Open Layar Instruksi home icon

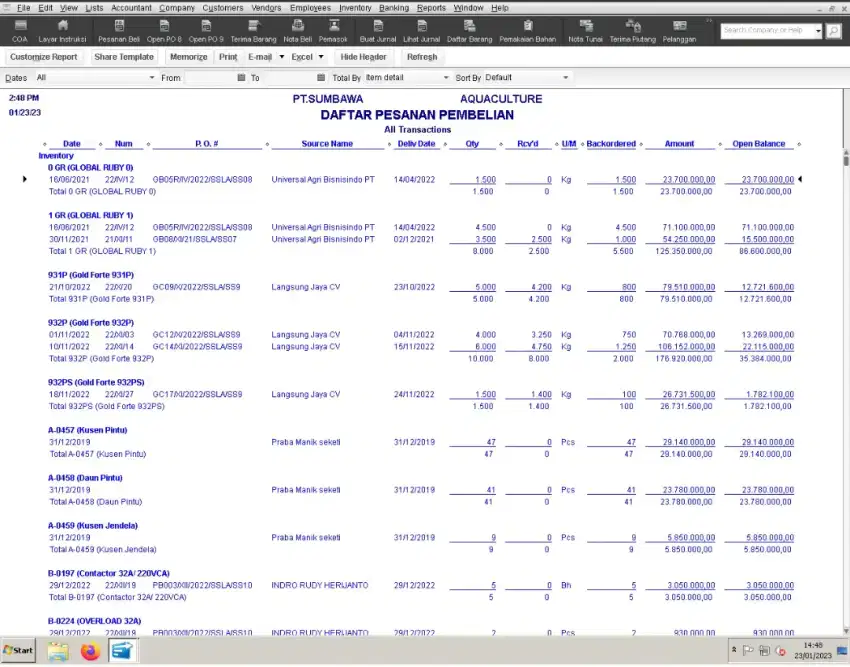62,31
